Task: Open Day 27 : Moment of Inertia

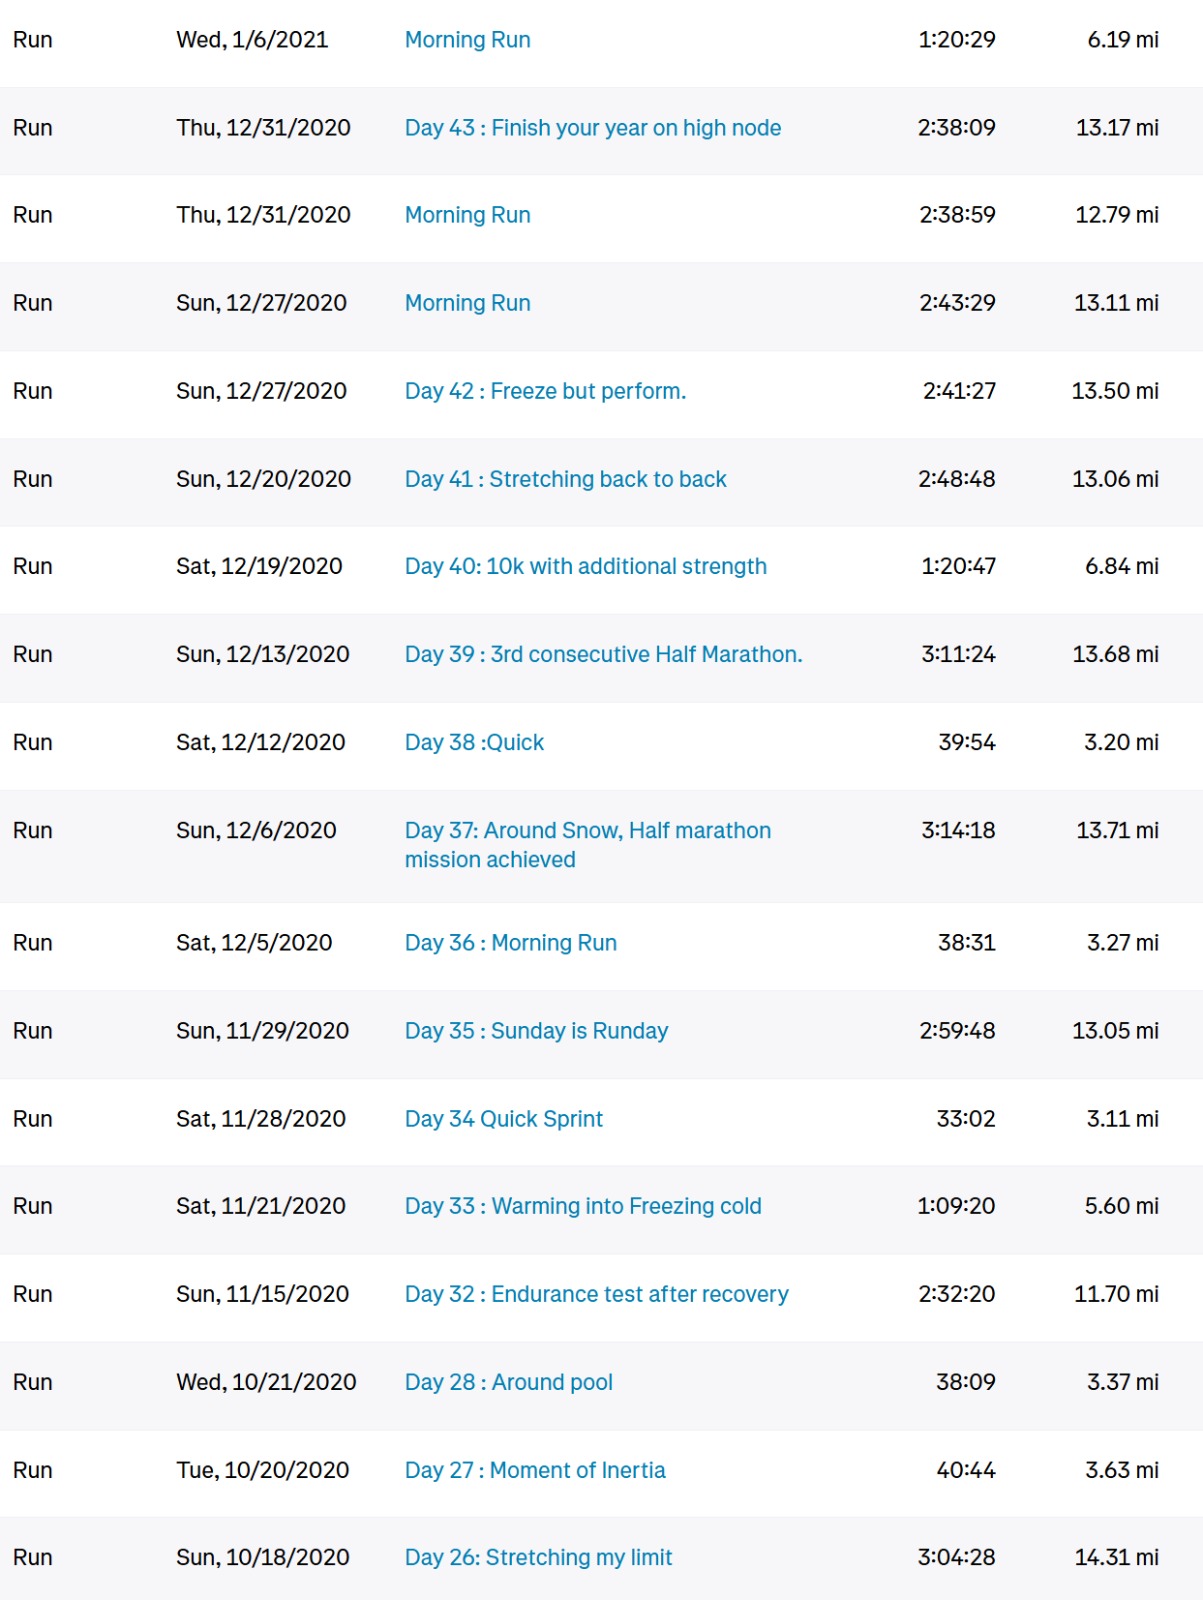Action: [535, 1470]
